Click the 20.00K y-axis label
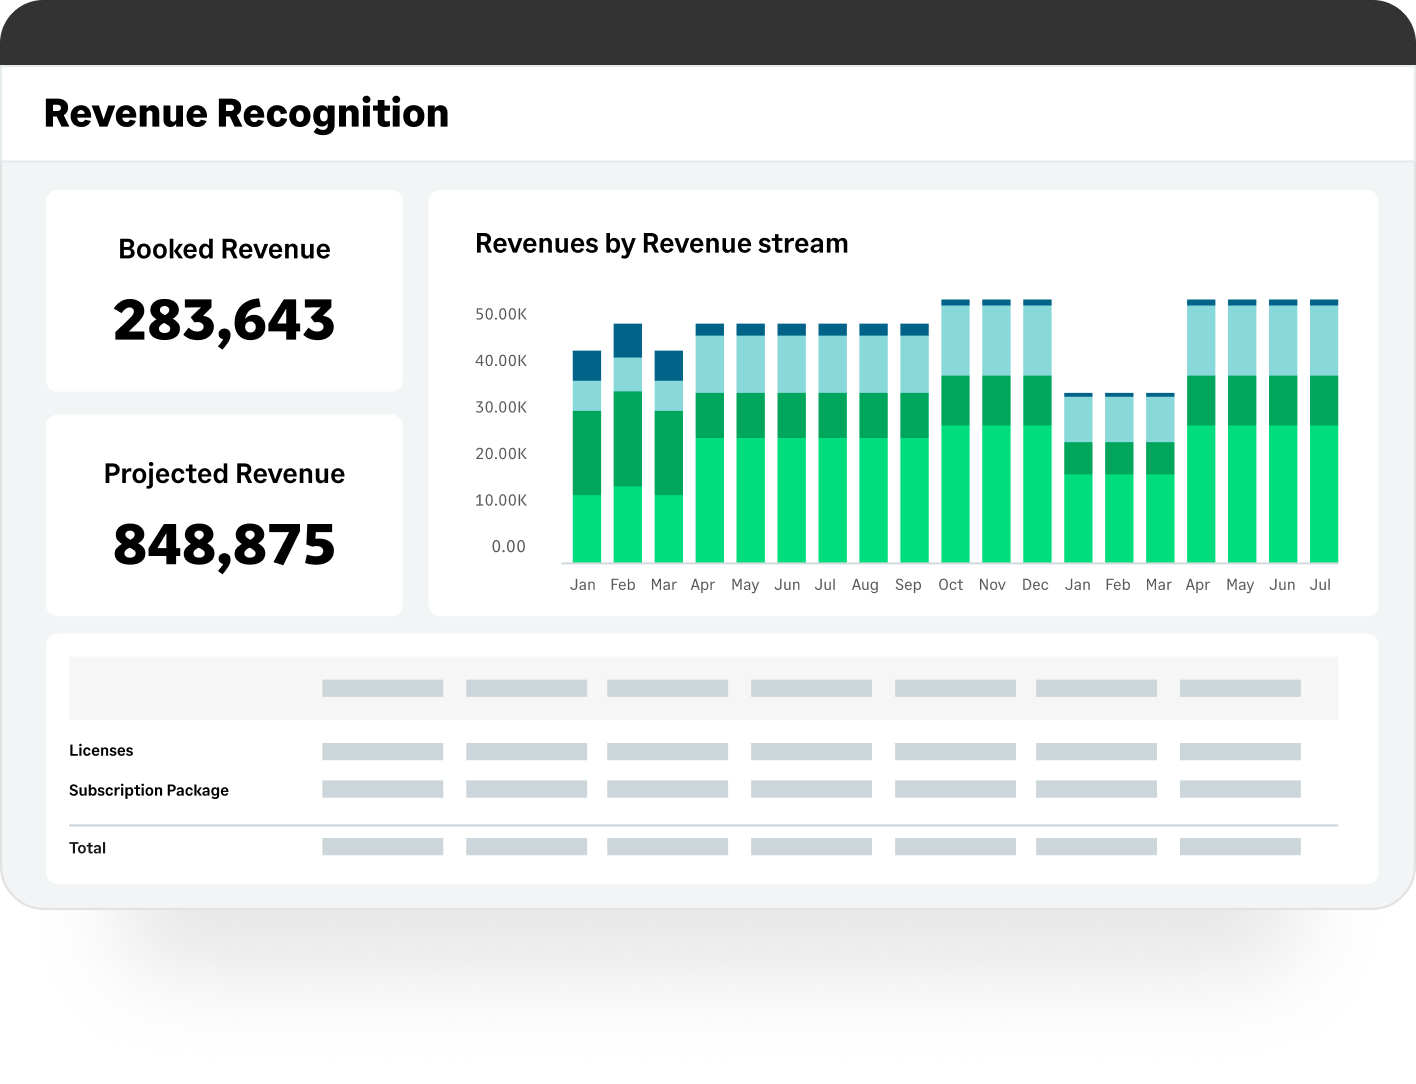Image resolution: width=1416 pixels, height=1084 pixels. click(x=501, y=454)
